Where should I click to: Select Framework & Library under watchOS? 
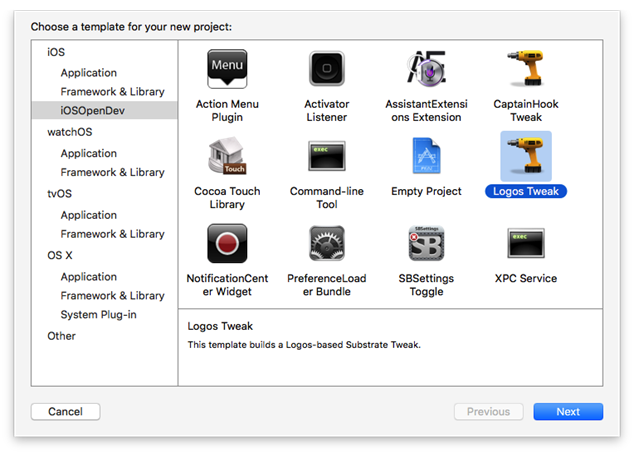pos(112,172)
